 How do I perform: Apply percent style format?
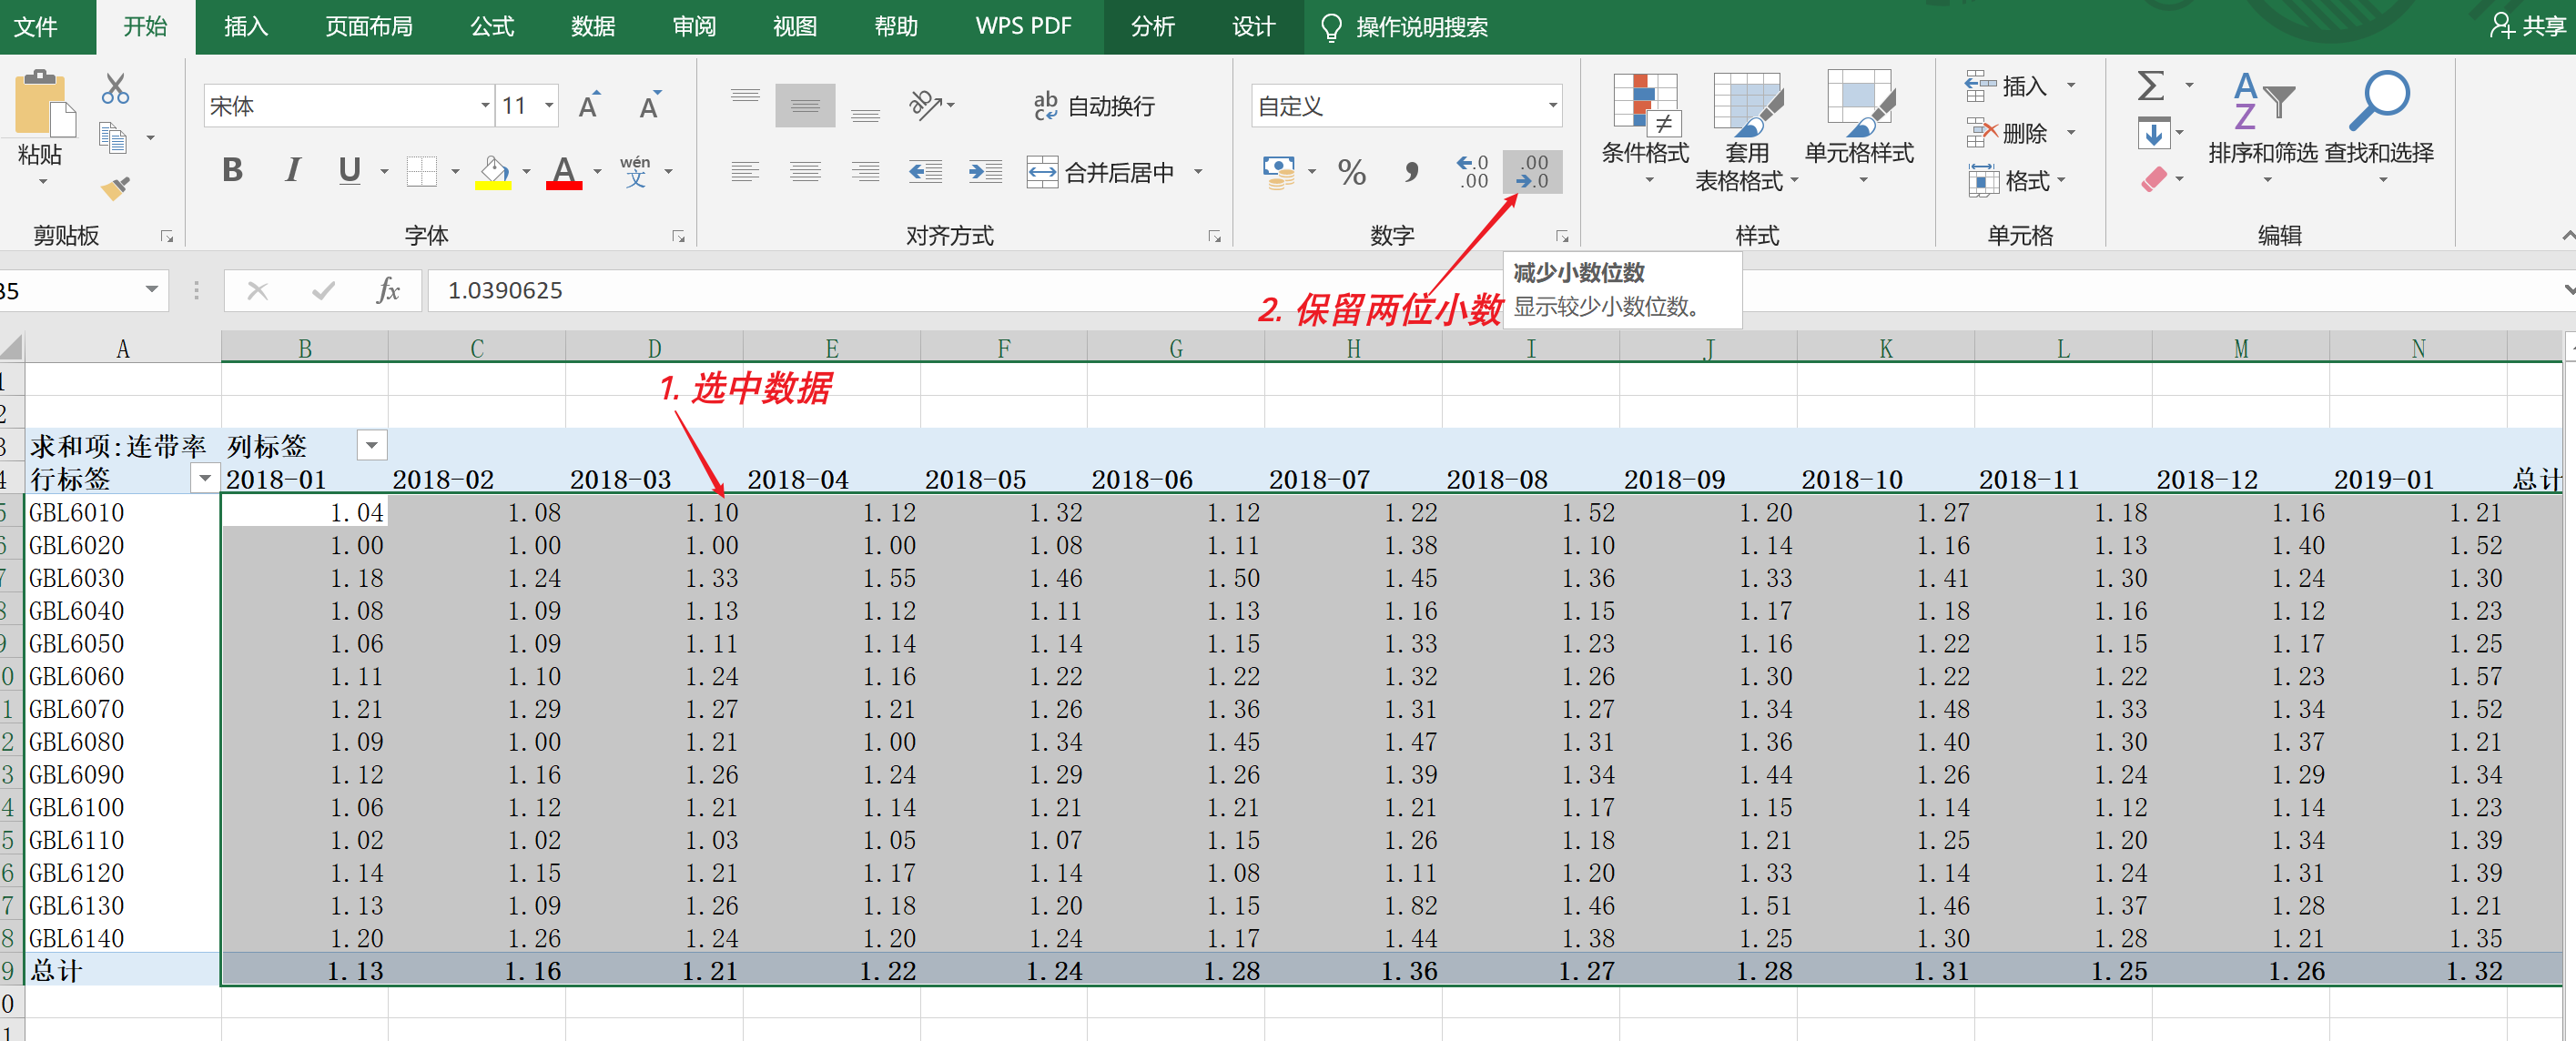pyautogui.click(x=1351, y=172)
